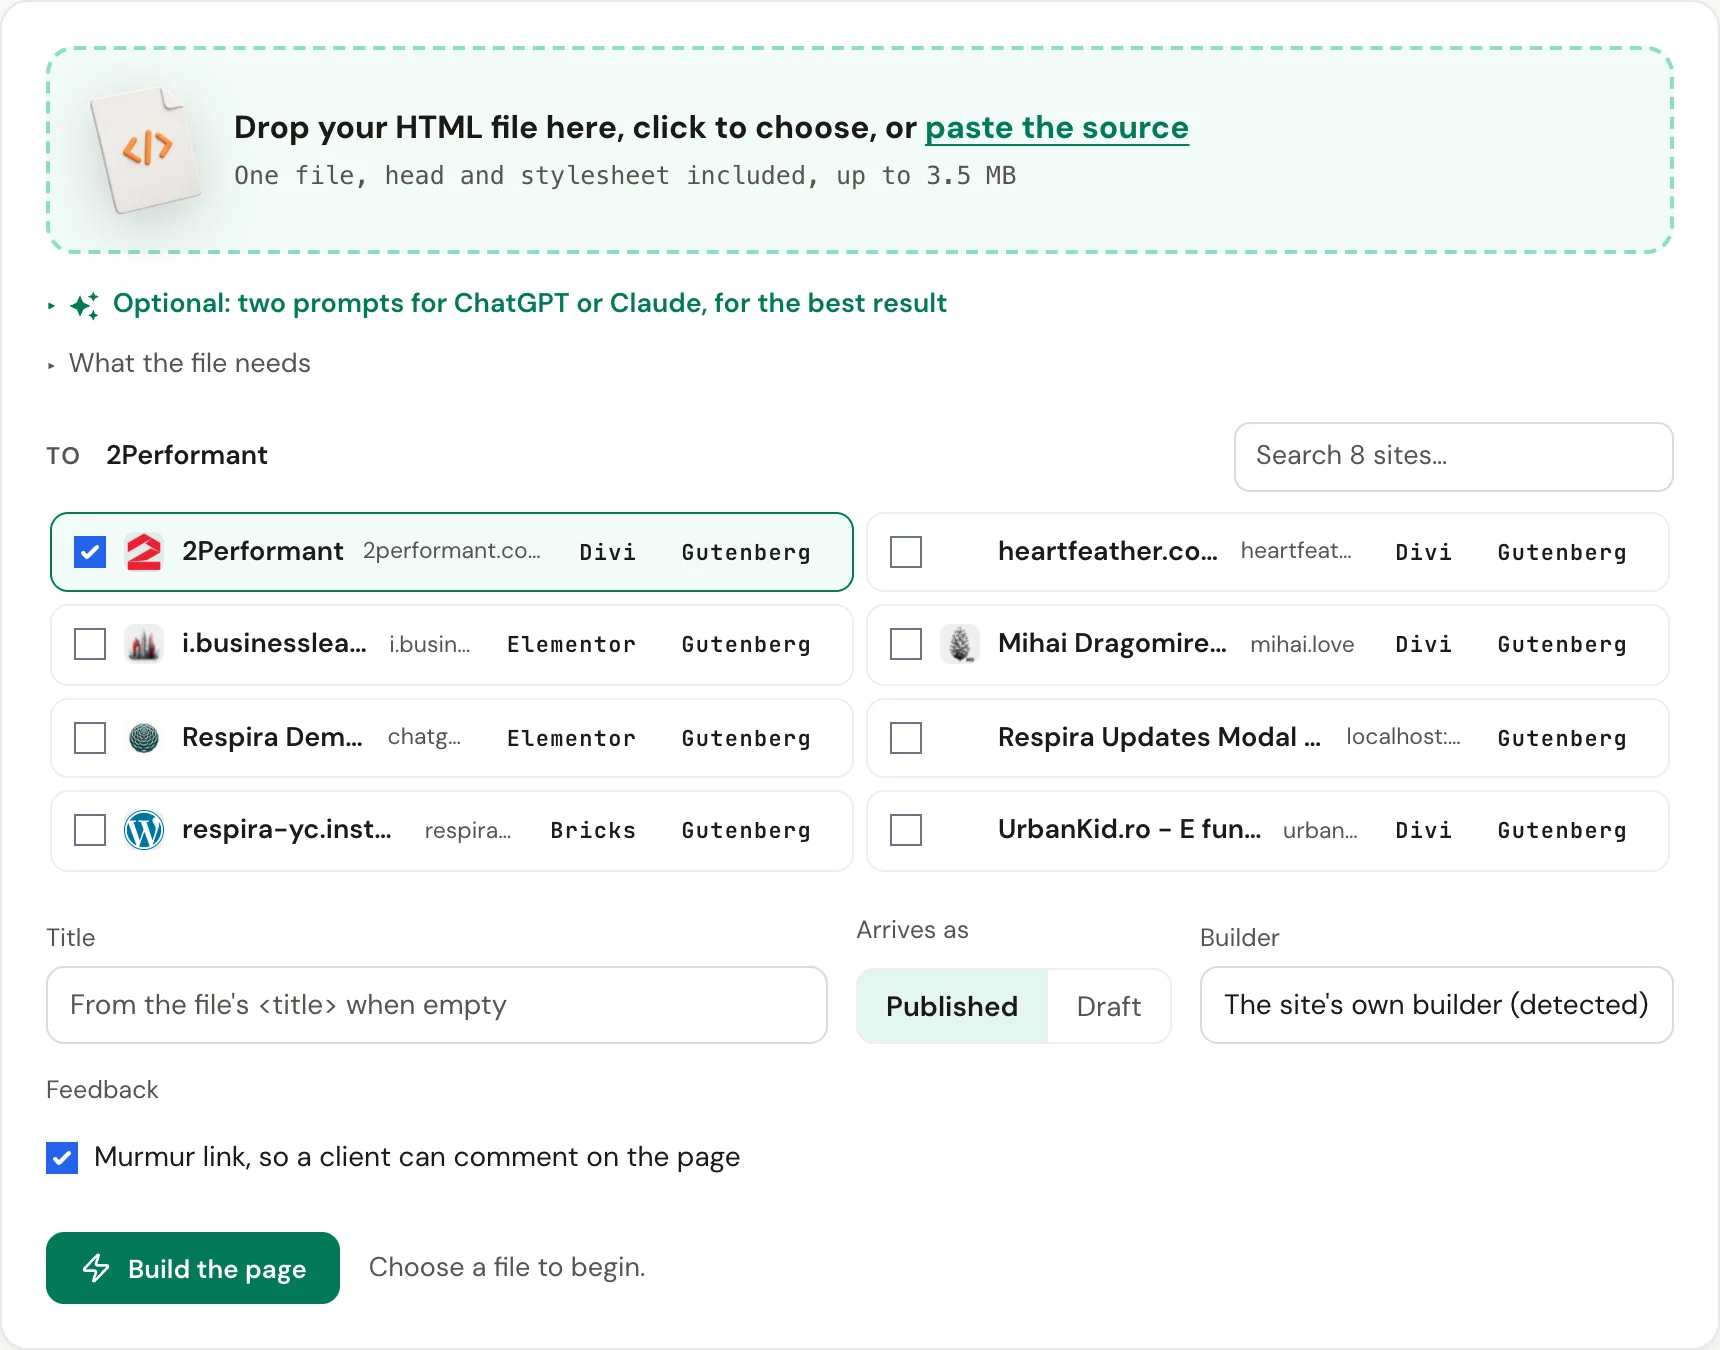Click the Respira Updates Modal site name
1720x1350 pixels.
click(1160, 737)
